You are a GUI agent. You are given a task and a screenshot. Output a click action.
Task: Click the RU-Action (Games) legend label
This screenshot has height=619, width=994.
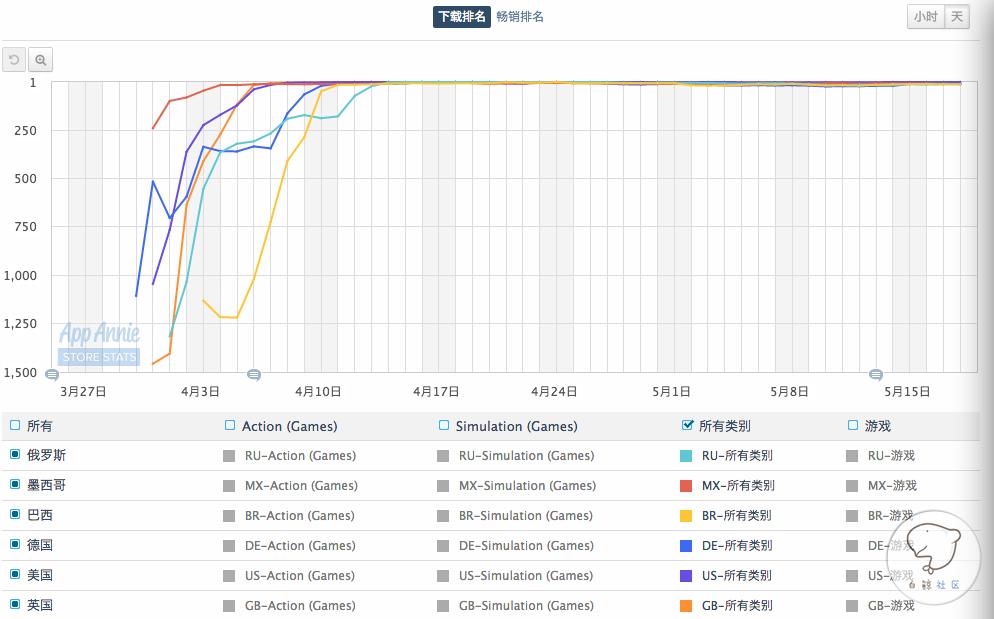300,455
